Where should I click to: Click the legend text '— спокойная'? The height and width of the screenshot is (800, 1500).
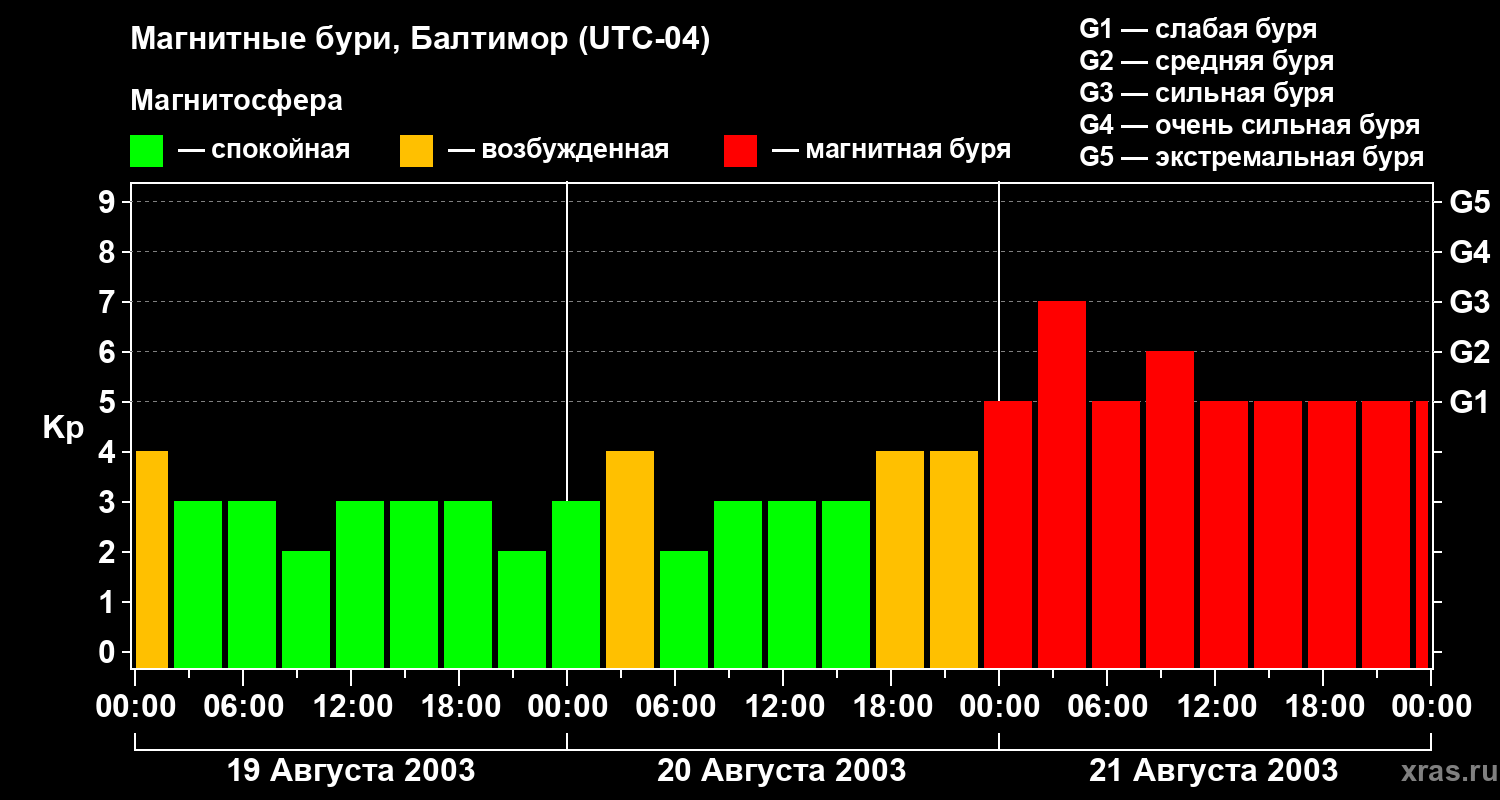click(263, 150)
